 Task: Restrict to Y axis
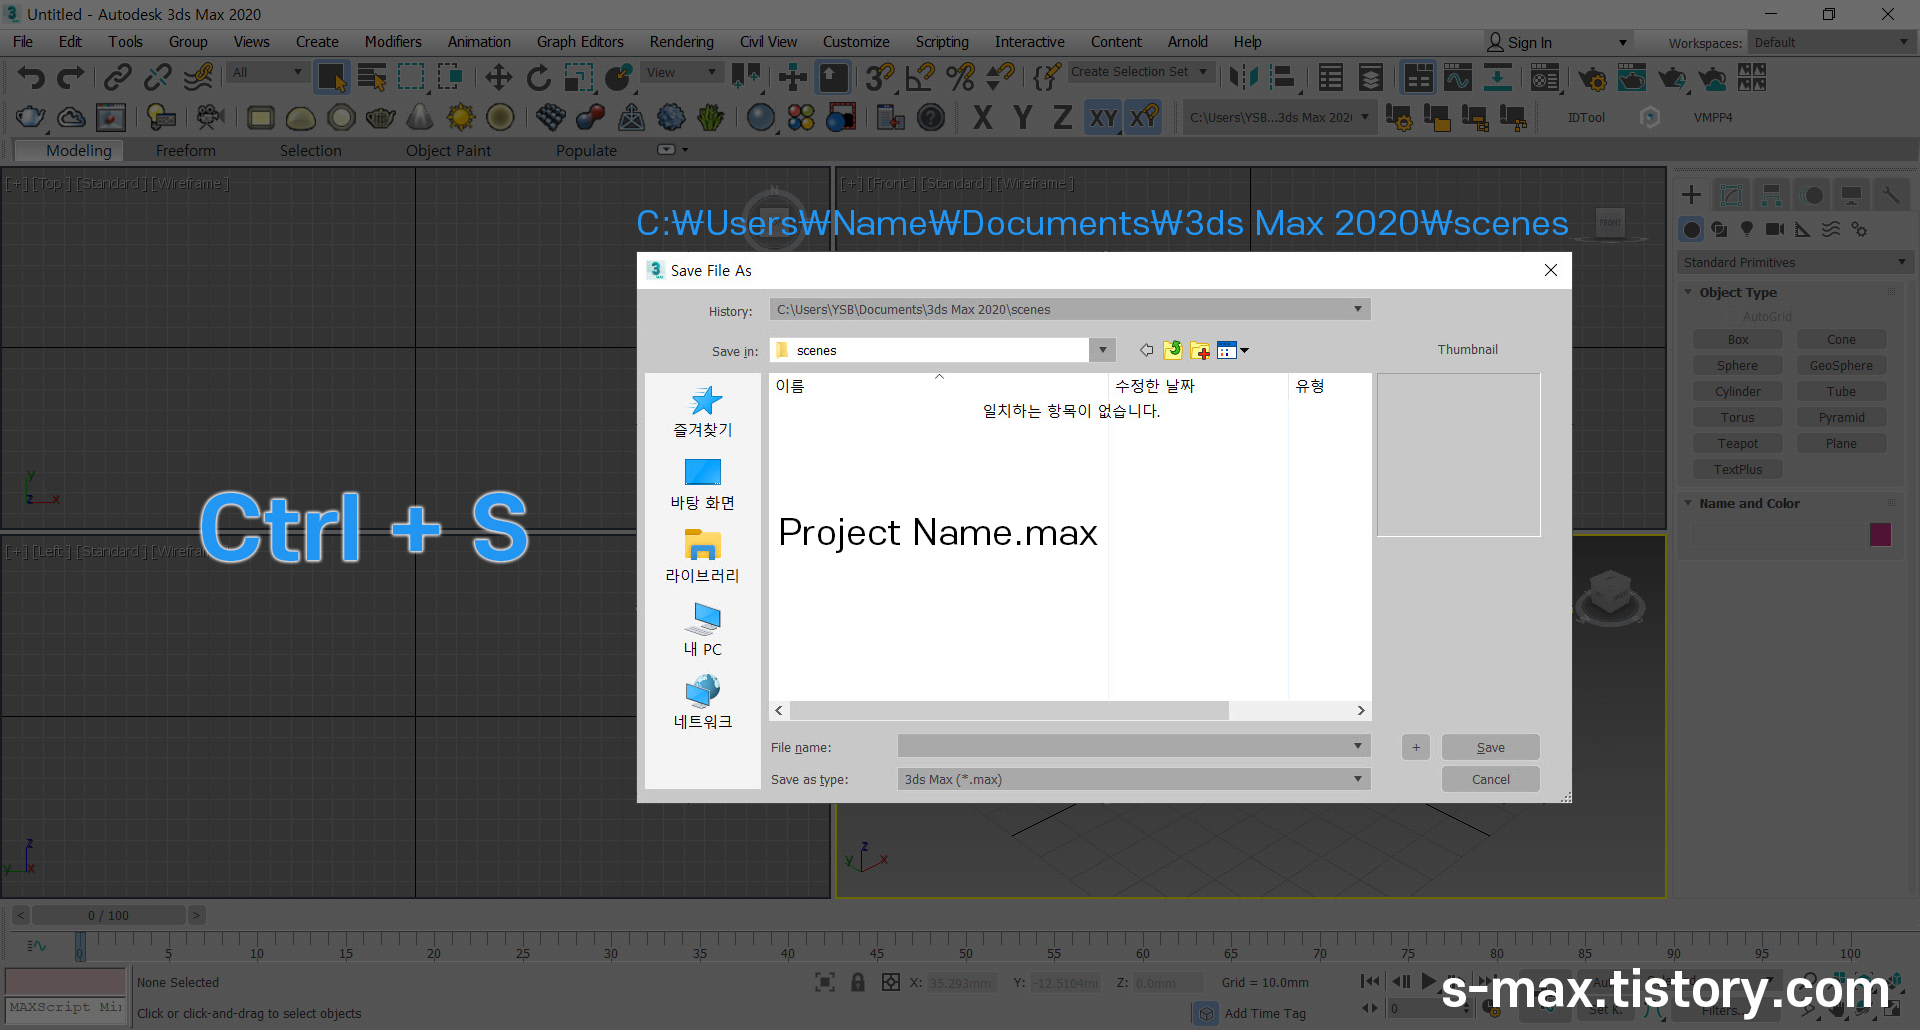tap(1022, 118)
